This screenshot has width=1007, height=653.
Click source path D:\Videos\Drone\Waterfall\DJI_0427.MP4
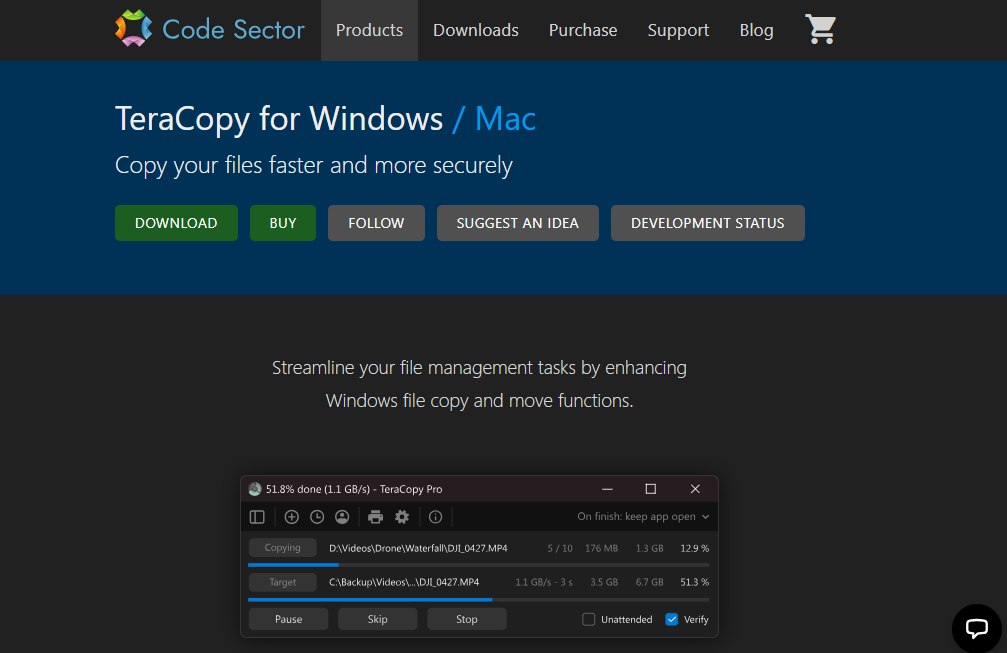(x=418, y=548)
